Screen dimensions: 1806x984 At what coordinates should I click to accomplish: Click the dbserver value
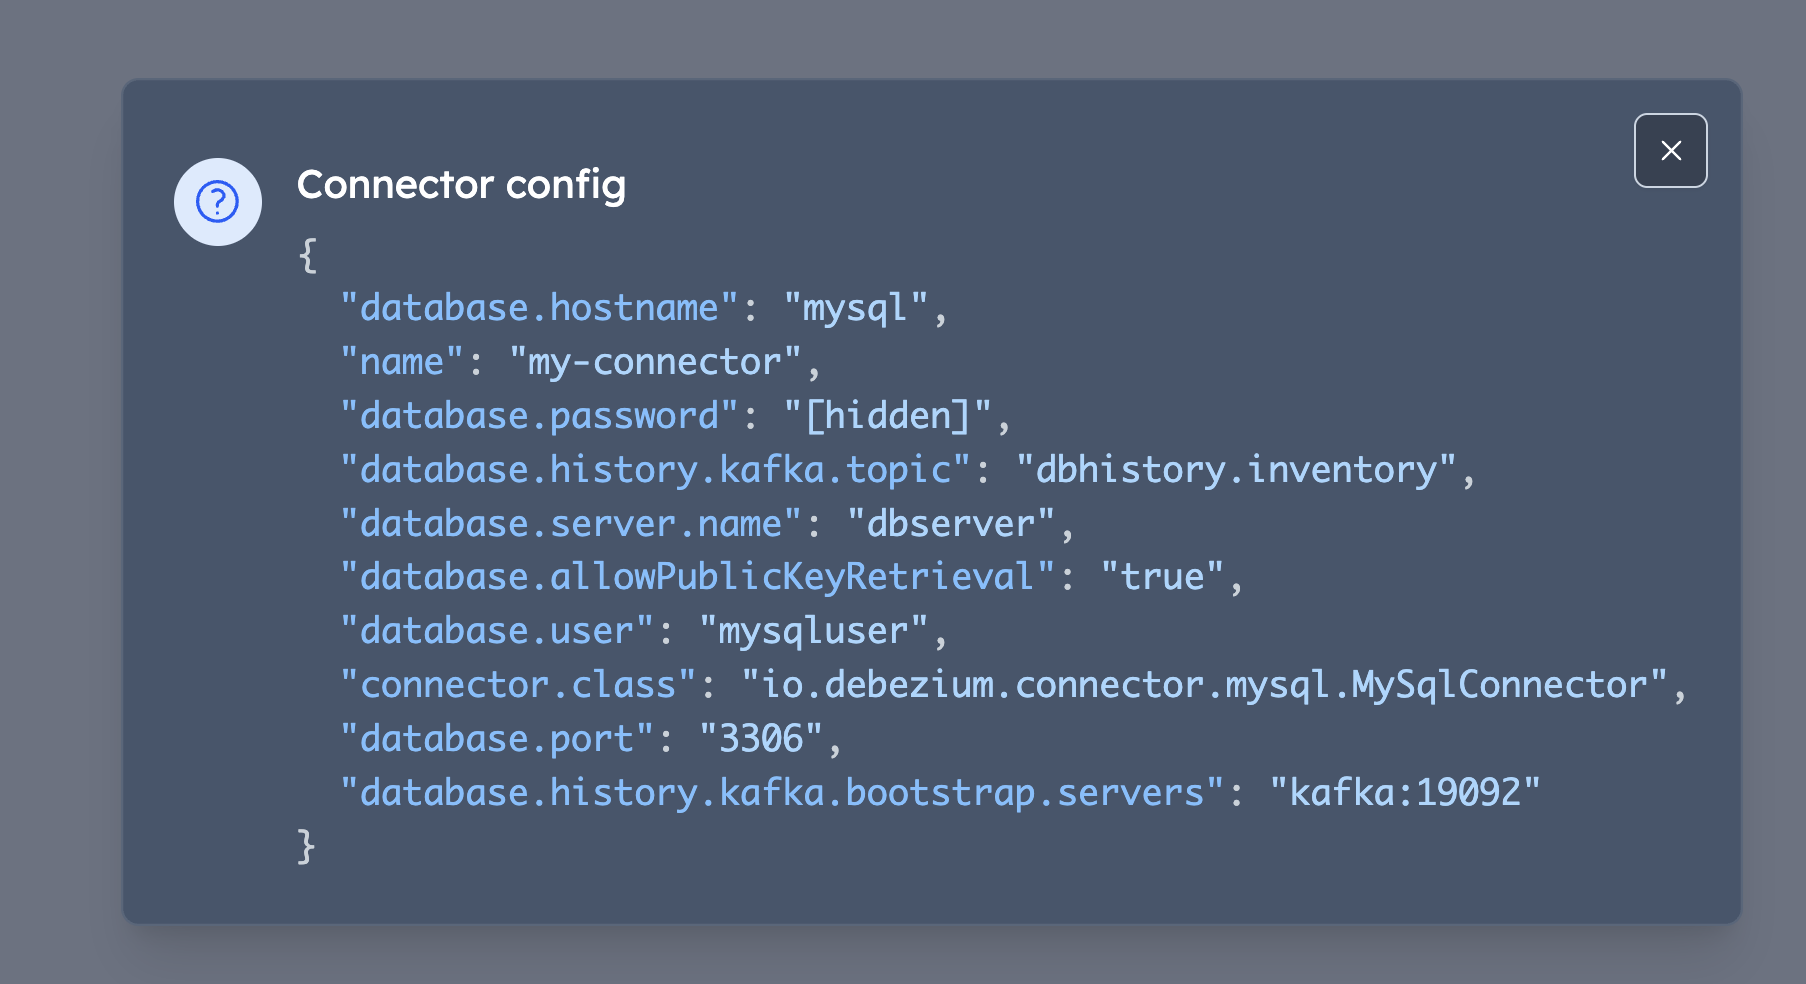(x=957, y=523)
